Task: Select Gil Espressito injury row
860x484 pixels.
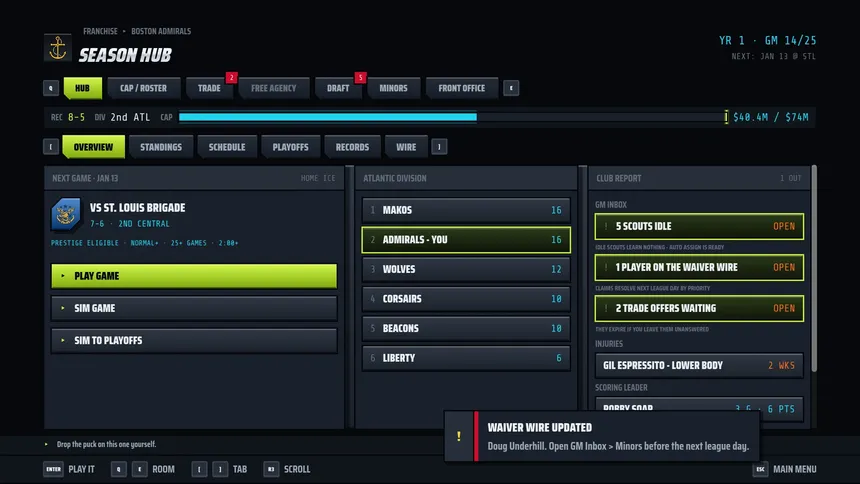Action: pyautogui.click(x=699, y=365)
